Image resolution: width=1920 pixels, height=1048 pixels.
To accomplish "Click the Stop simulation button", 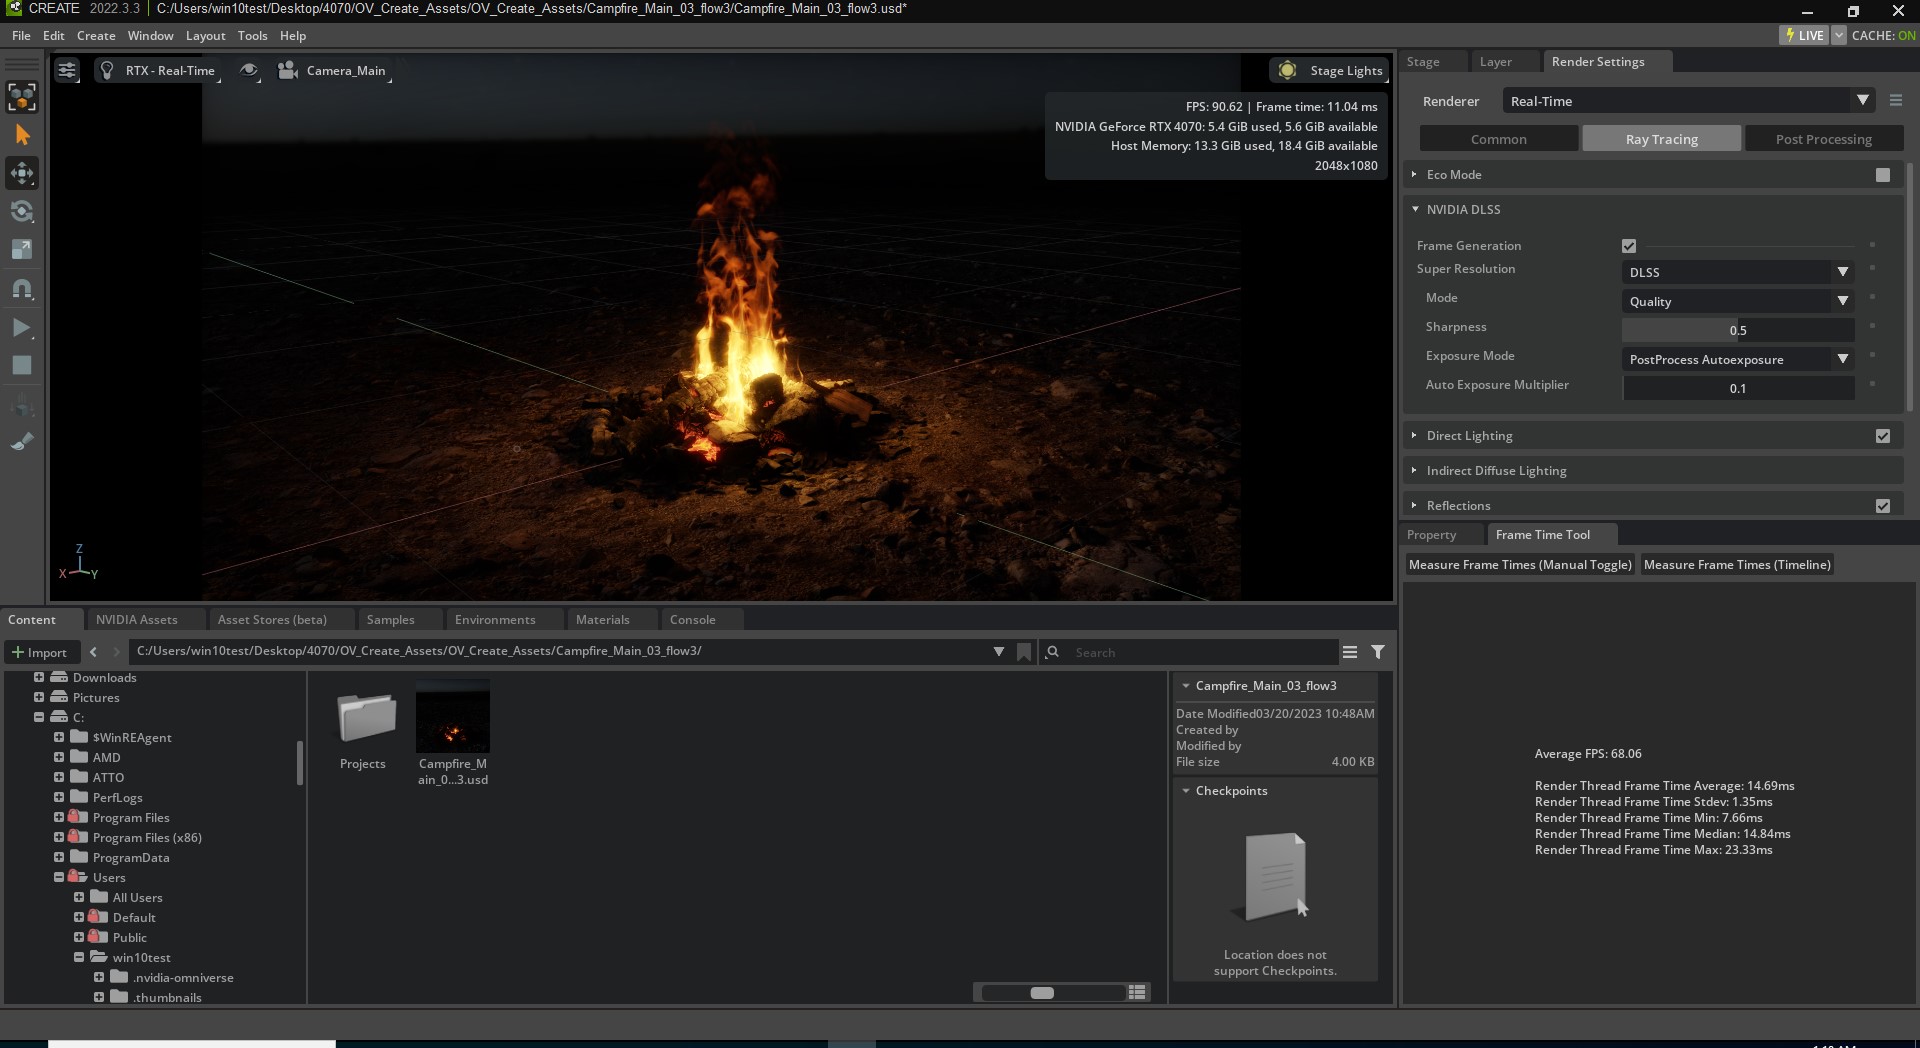I will click(x=22, y=365).
